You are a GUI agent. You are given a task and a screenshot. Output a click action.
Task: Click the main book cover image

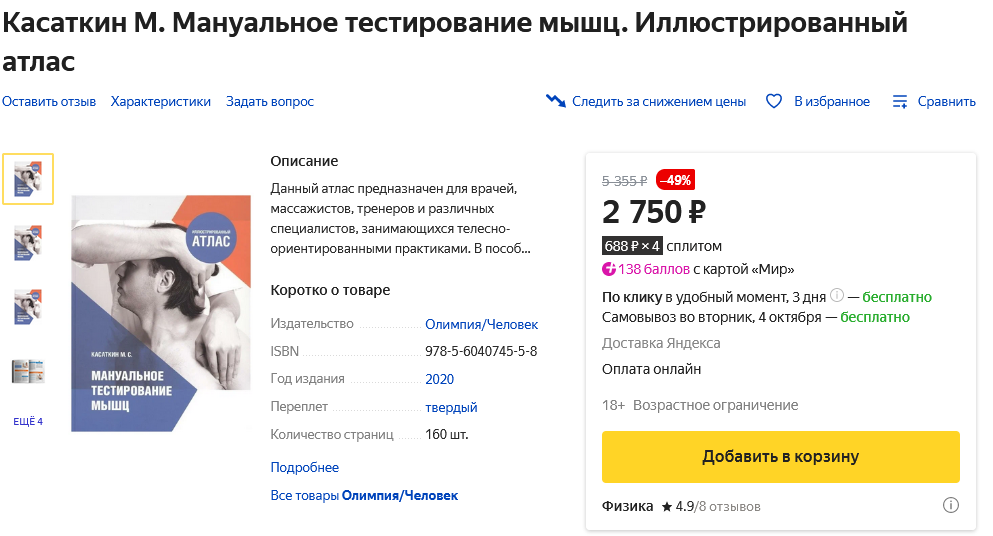(x=161, y=313)
